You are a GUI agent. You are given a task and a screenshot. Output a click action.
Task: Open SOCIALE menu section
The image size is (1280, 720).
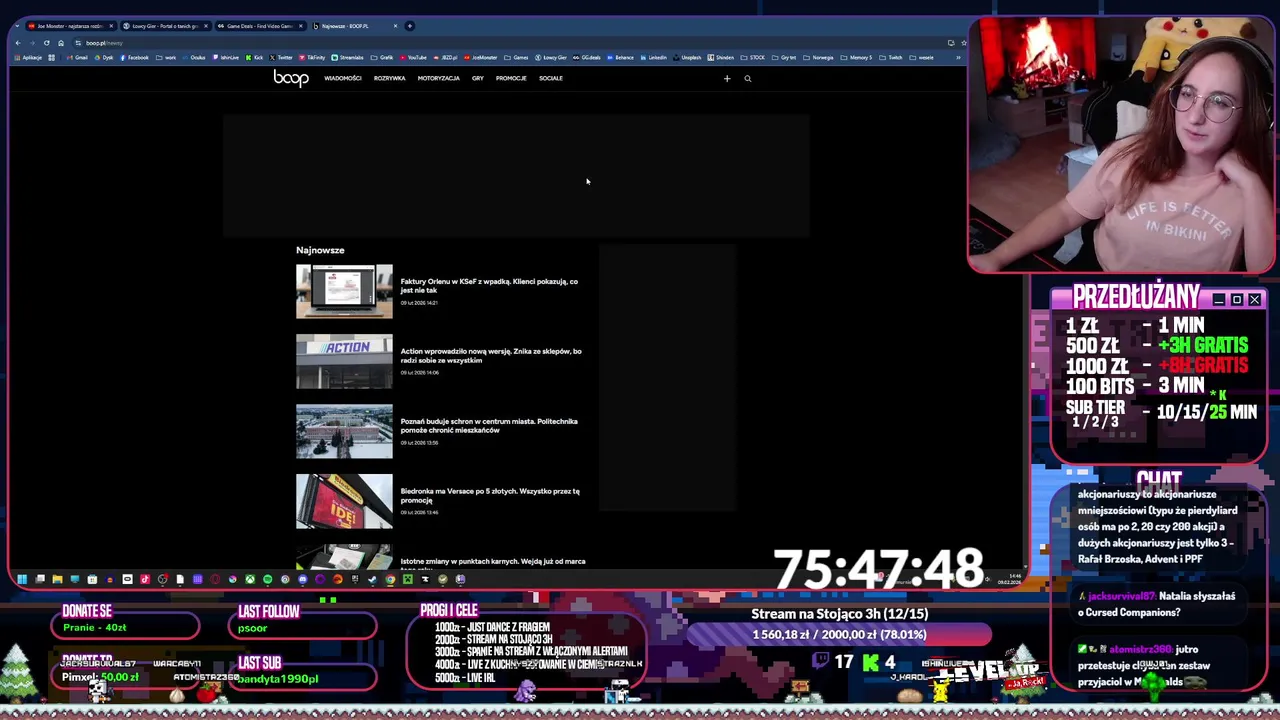551,78
